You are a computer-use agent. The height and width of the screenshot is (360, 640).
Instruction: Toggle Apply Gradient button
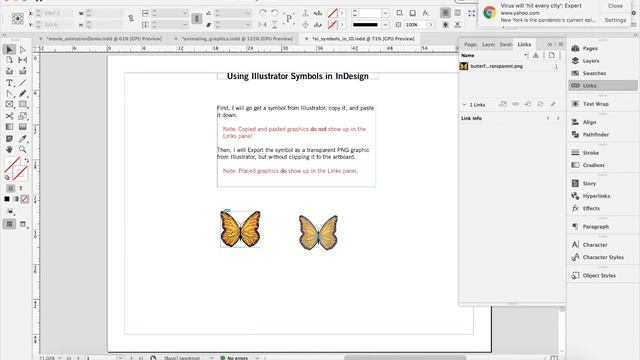pyautogui.click(x=16, y=199)
